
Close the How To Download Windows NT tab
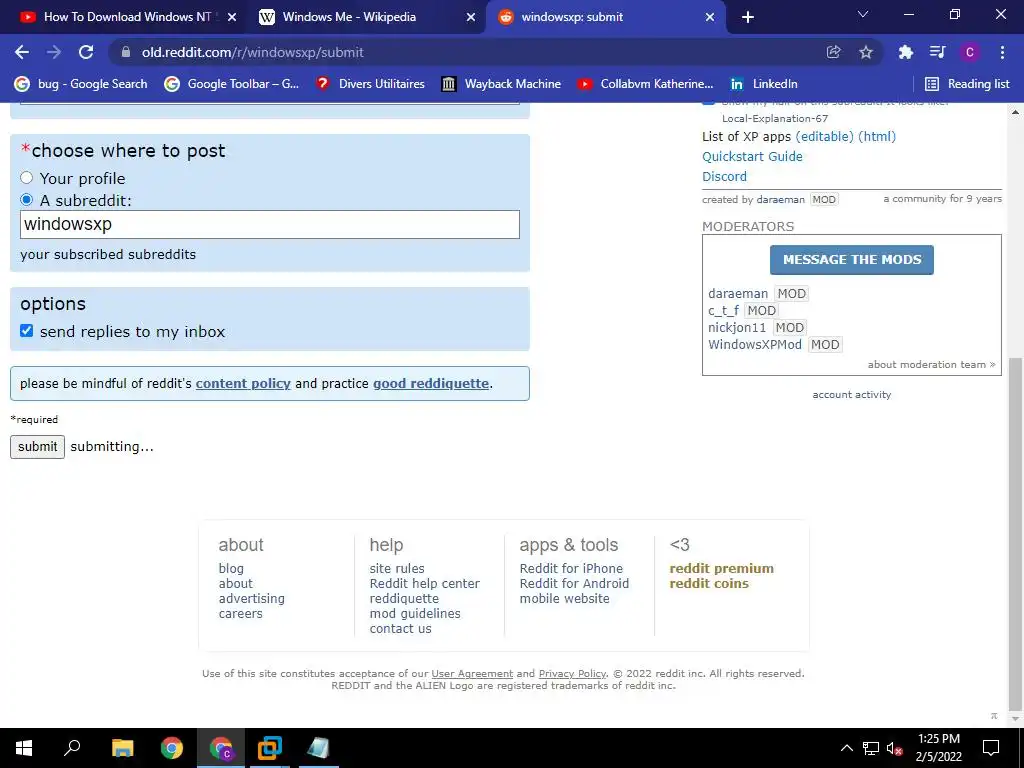pyautogui.click(x=232, y=18)
